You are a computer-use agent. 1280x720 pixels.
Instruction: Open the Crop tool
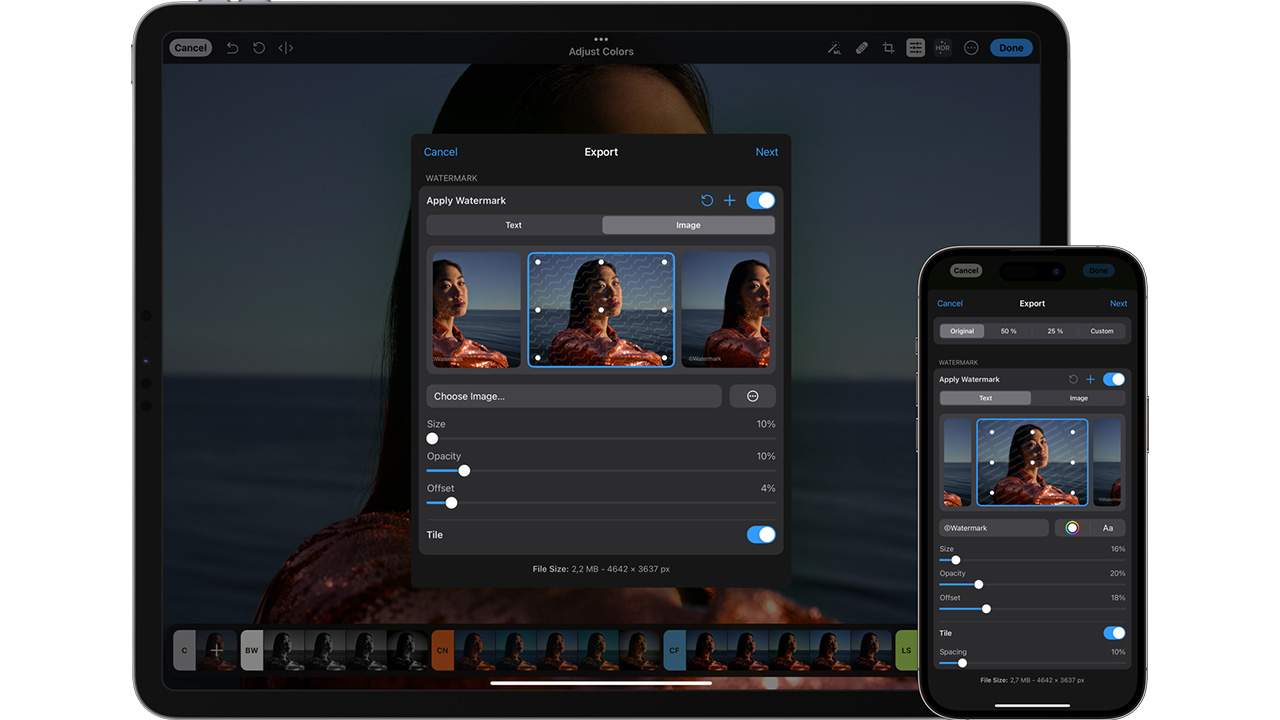[888, 47]
